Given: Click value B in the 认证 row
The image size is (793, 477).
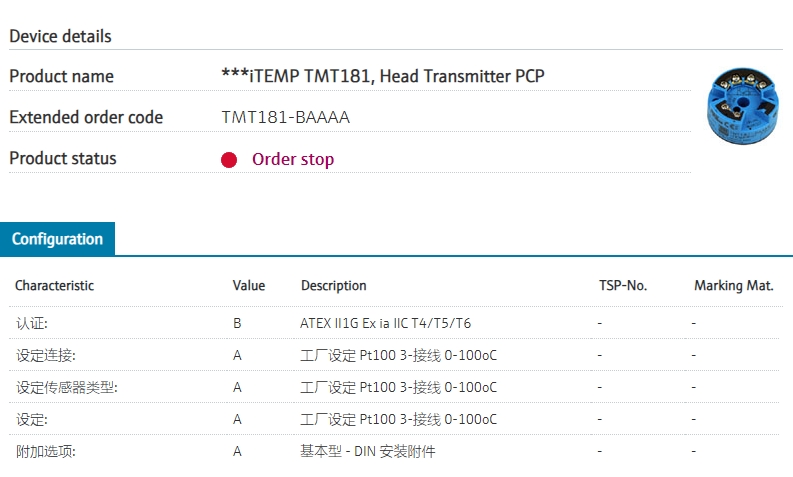Looking at the screenshot, I should pyautogui.click(x=237, y=323).
